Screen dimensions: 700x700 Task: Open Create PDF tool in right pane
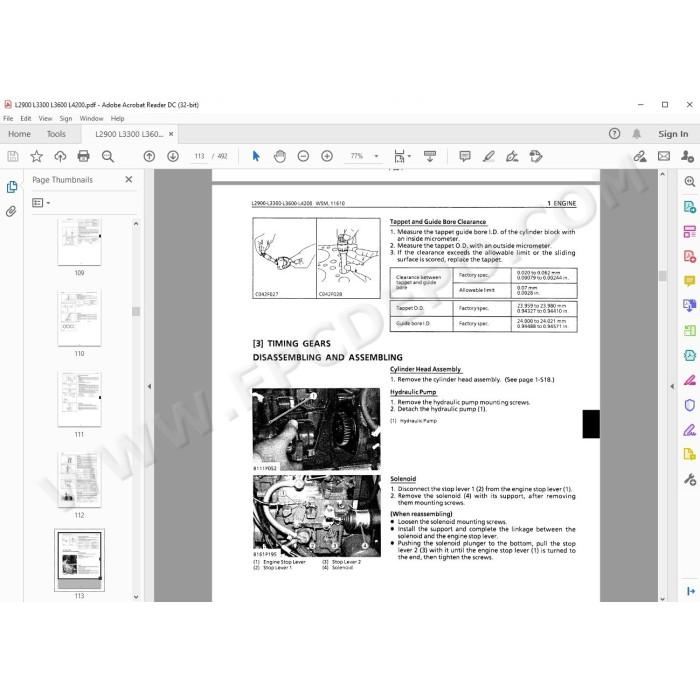[x=690, y=256]
